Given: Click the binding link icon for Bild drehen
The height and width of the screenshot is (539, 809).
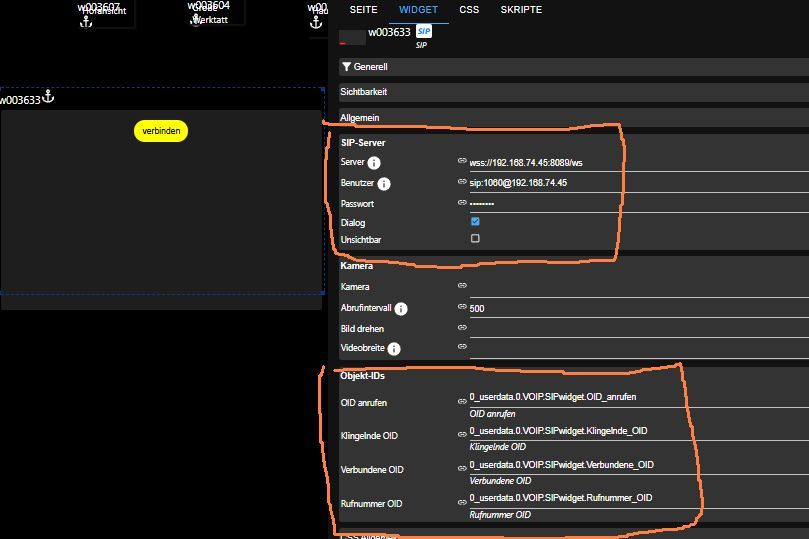Looking at the screenshot, I should coord(462,328).
